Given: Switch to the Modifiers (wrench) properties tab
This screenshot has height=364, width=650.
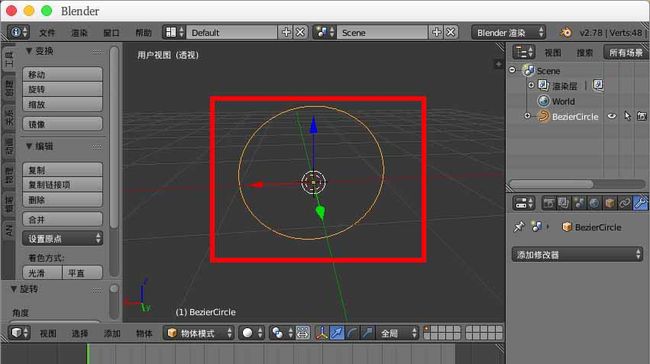Looking at the screenshot, I should click(x=640, y=203).
